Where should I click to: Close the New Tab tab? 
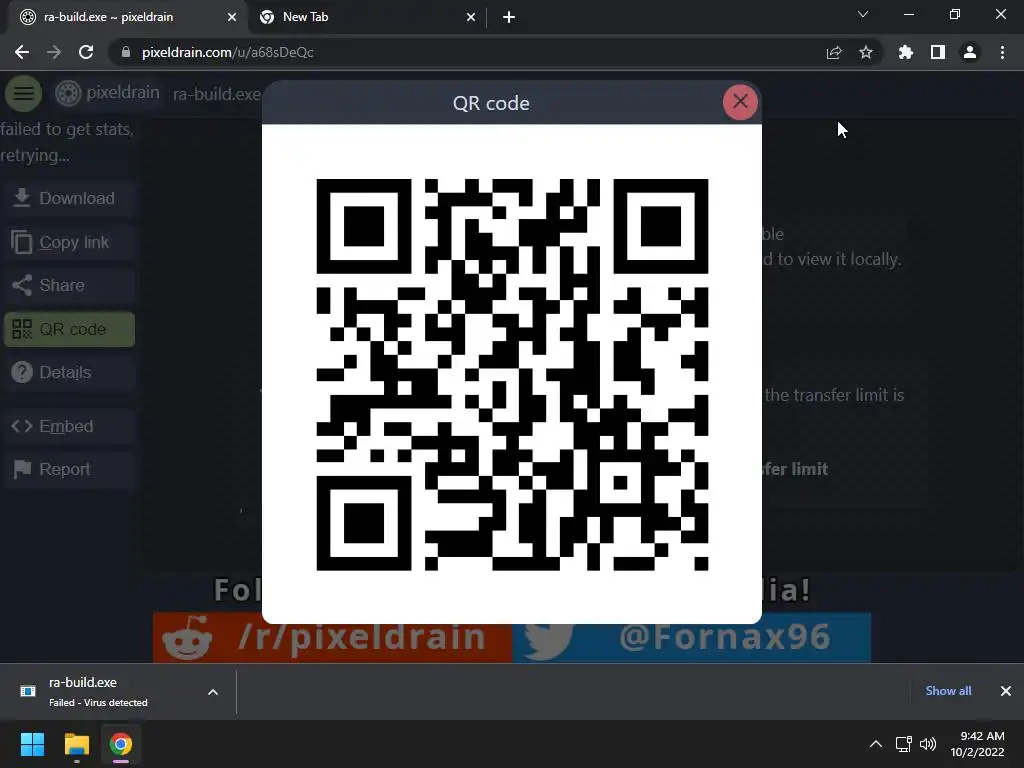point(471,17)
